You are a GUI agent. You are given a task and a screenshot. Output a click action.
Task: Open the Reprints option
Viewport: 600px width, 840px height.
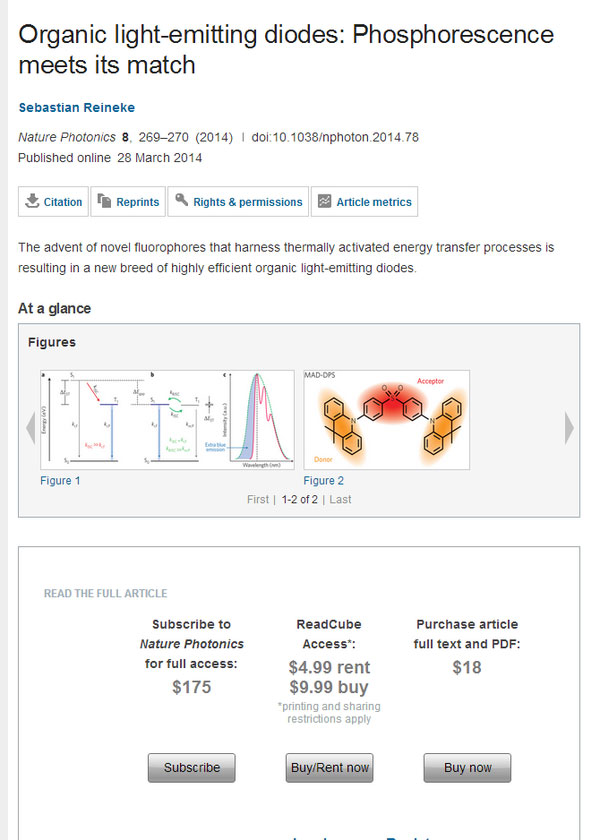tap(127, 202)
